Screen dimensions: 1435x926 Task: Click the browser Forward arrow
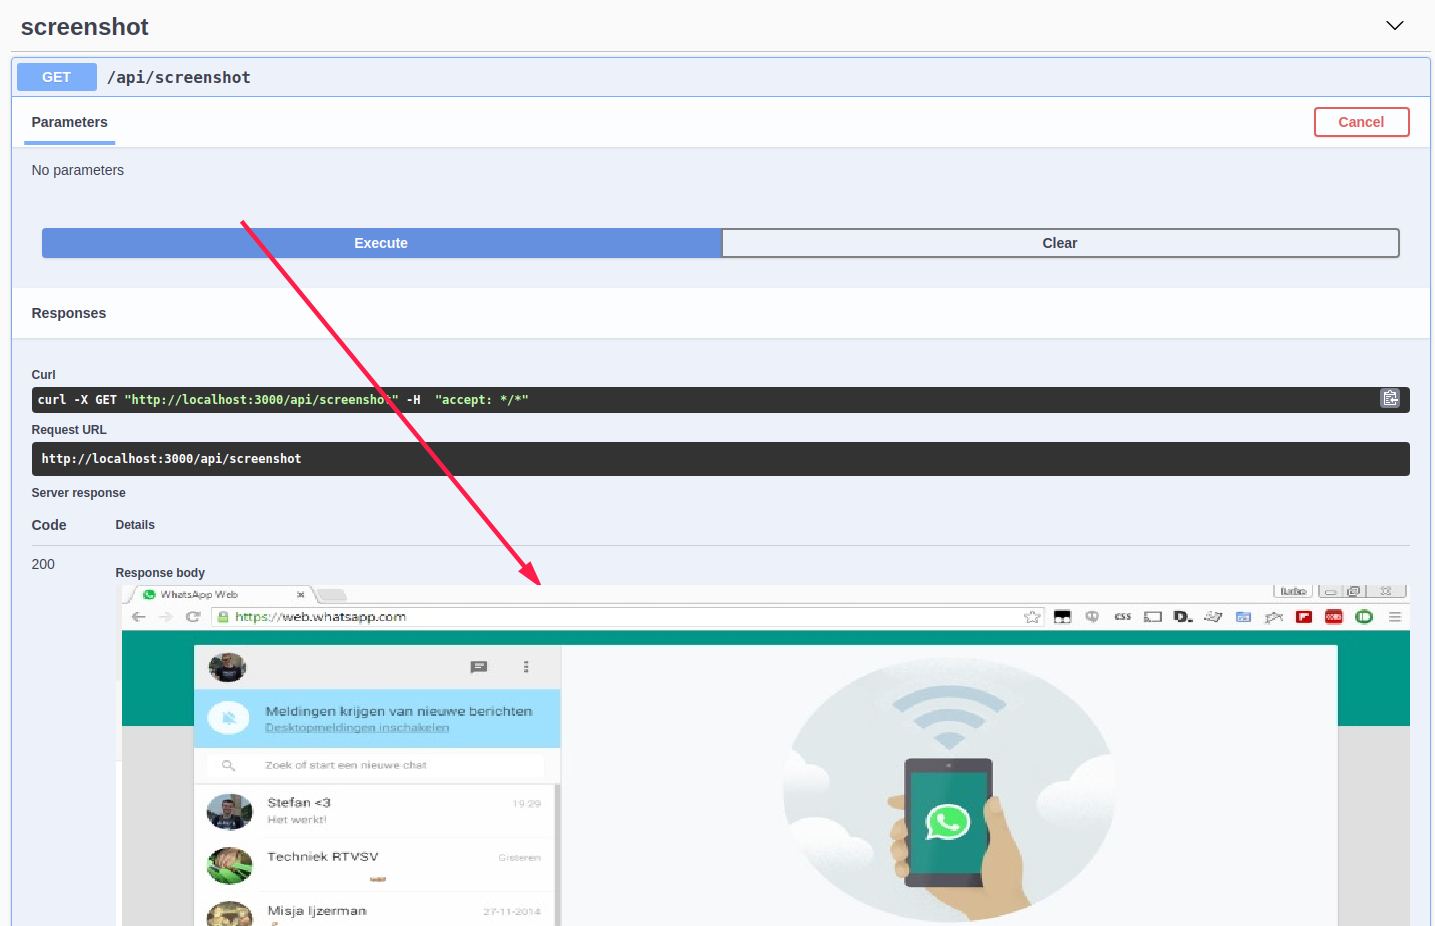point(166,617)
